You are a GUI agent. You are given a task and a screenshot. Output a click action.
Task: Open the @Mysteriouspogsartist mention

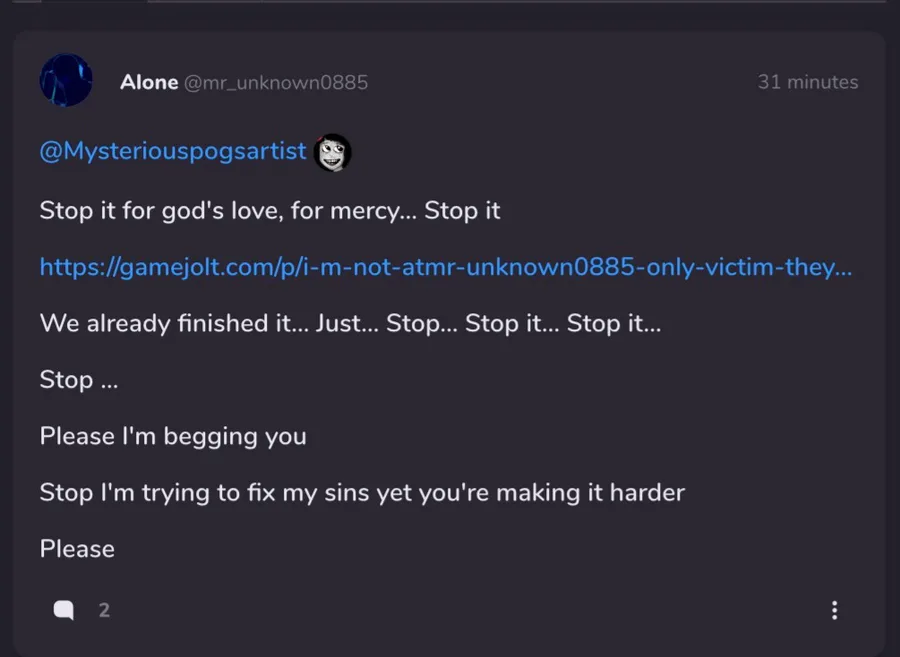173,152
